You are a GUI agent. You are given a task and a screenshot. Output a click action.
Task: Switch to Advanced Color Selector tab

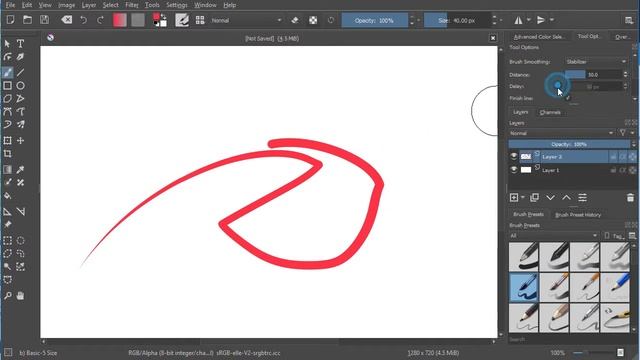pyautogui.click(x=539, y=37)
